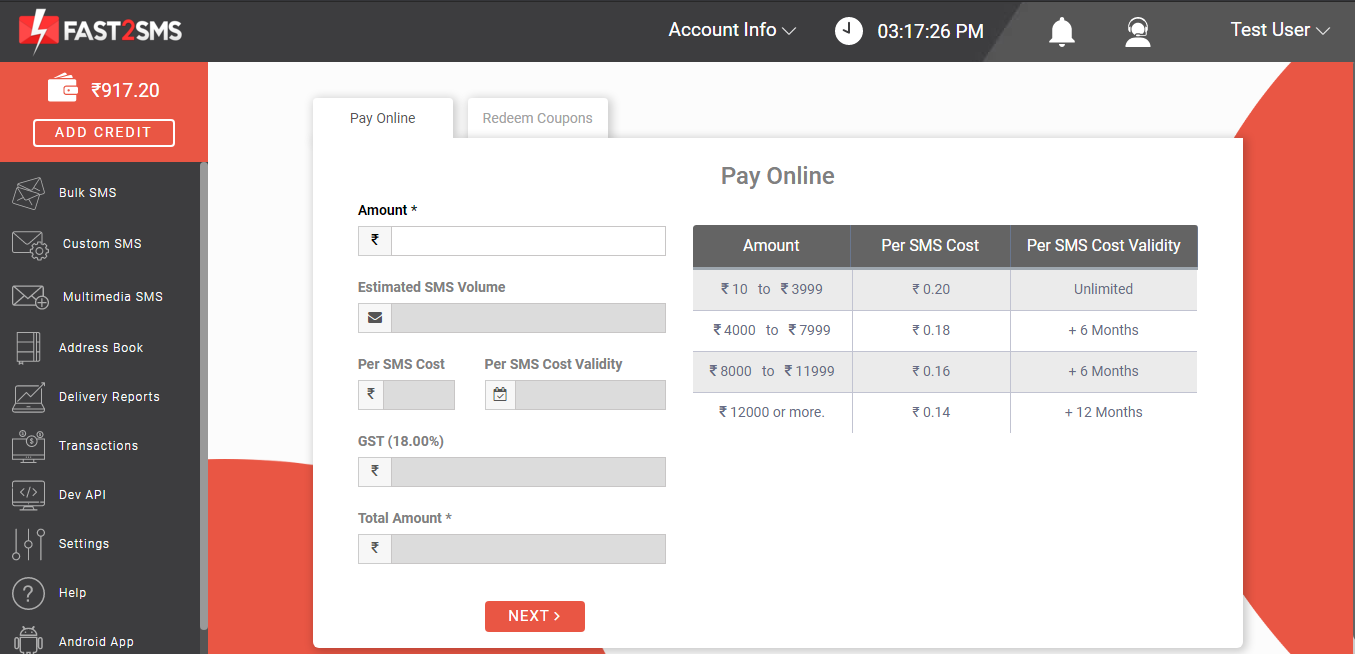
Task: Switch to the Redeem Coupons tab
Action: tap(537, 117)
